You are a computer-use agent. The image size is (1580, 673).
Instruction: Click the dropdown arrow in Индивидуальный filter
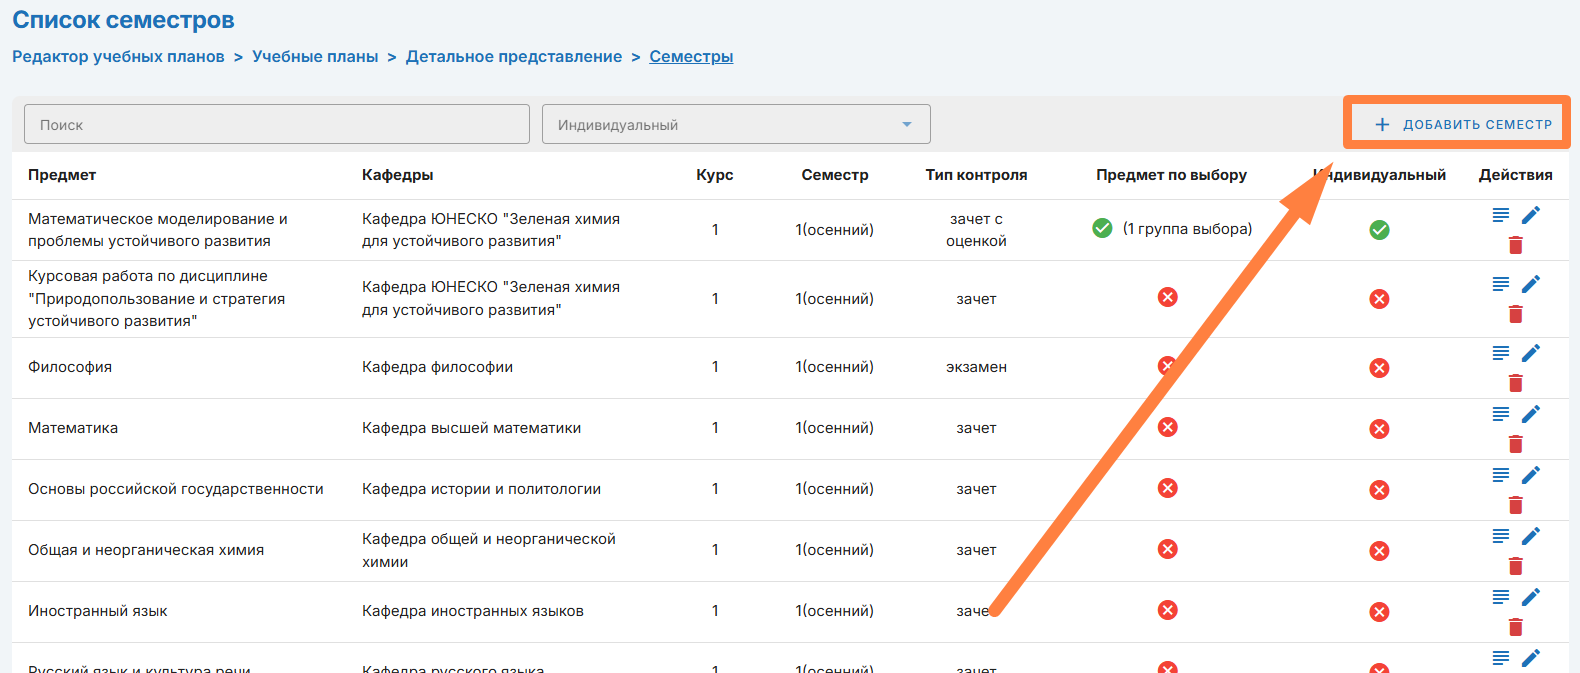click(907, 125)
